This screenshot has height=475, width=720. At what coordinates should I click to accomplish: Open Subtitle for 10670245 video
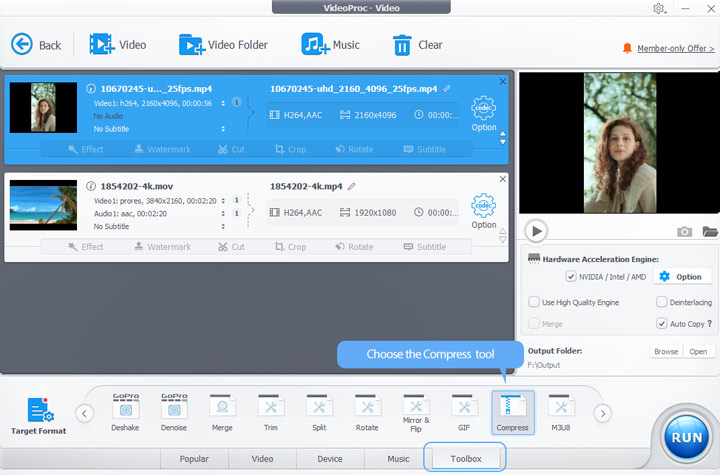pos(425,149)
